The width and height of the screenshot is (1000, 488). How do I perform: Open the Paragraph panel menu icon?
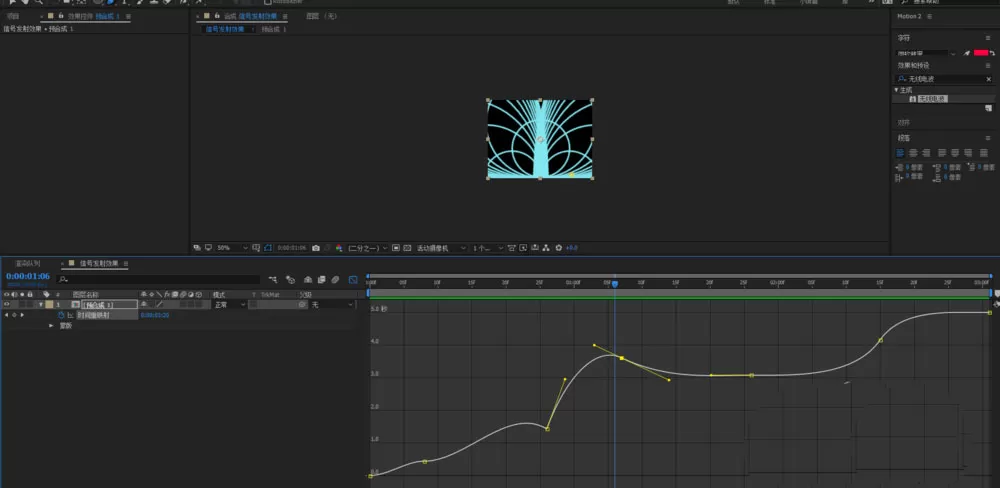[988, 138]
